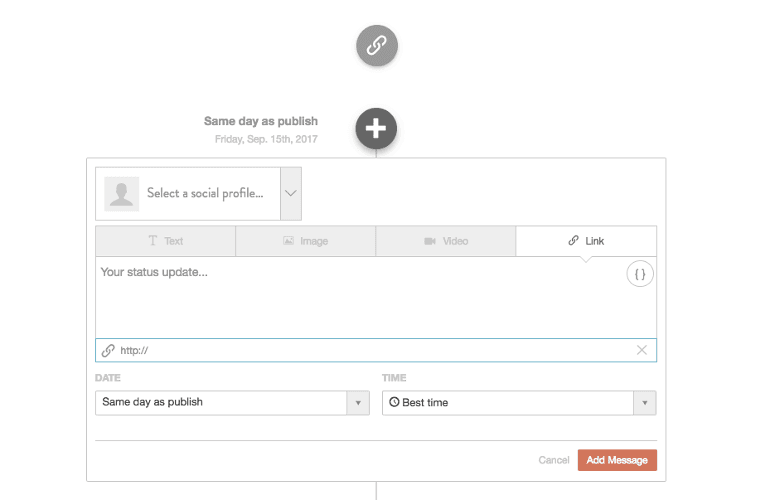770x500 pixels.
Task: Click the Same day as publish heading
Action: tap(261, 121)
